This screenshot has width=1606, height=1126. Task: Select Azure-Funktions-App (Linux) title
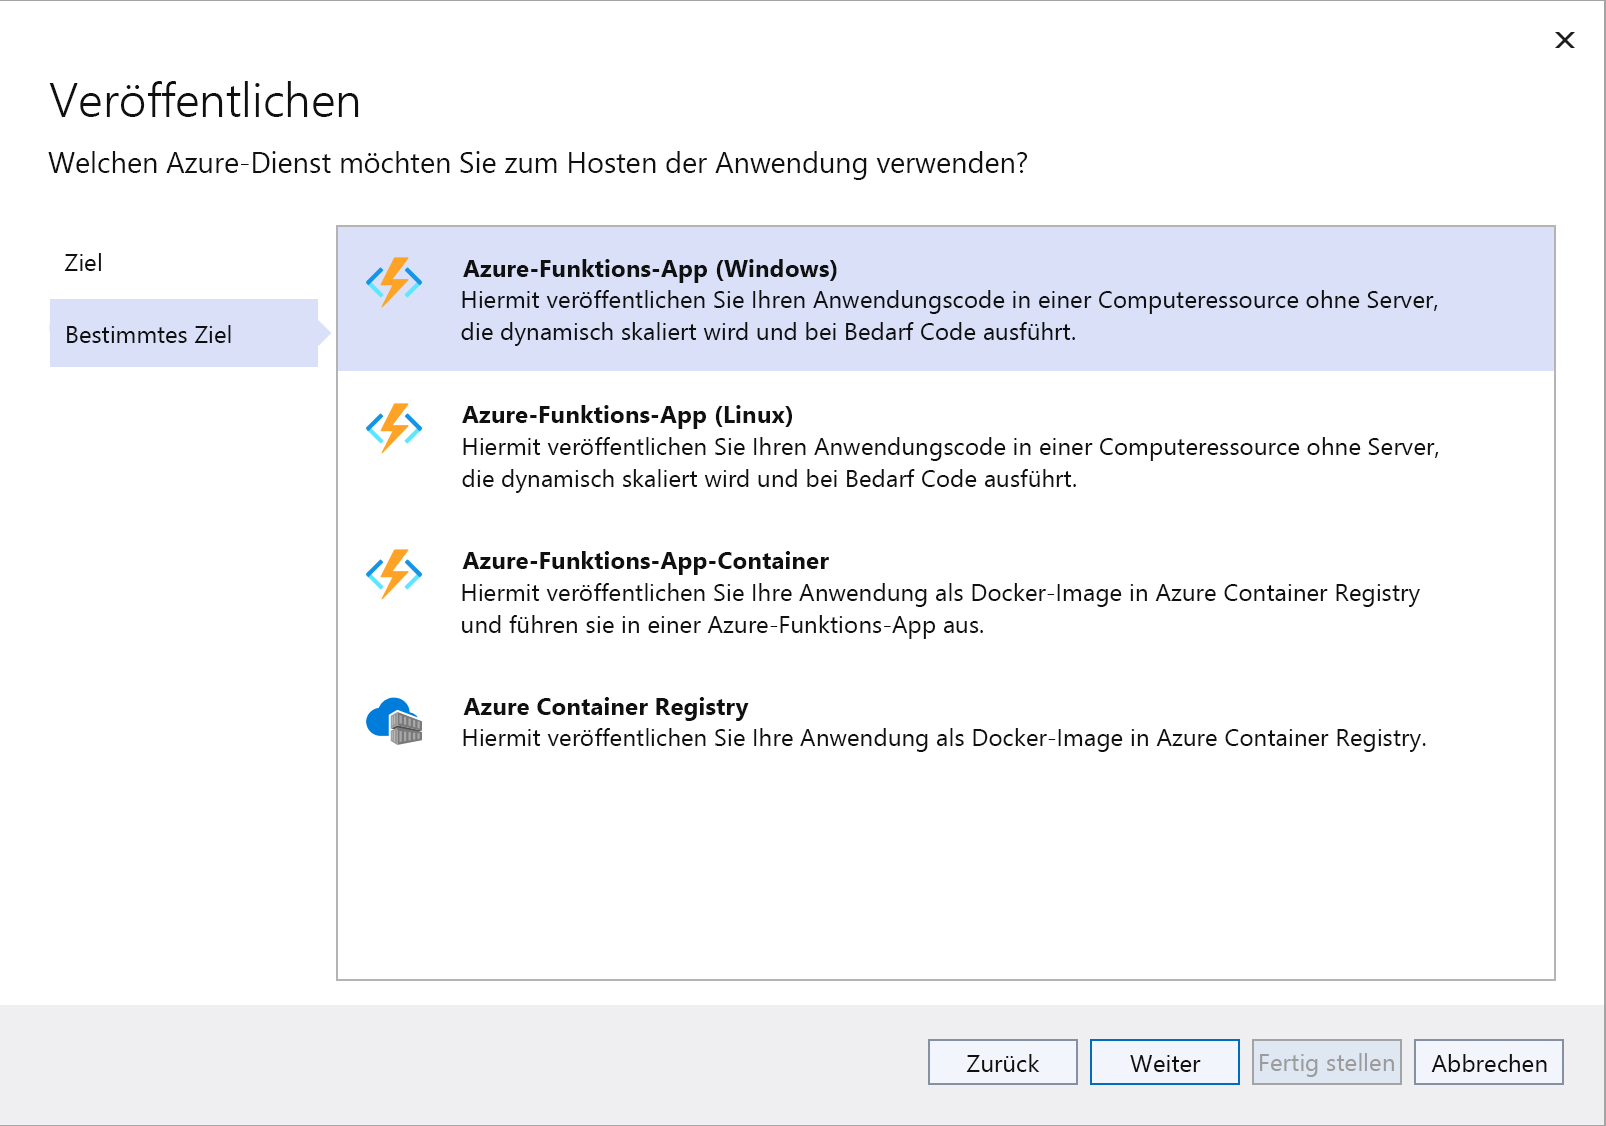[628, 415]
